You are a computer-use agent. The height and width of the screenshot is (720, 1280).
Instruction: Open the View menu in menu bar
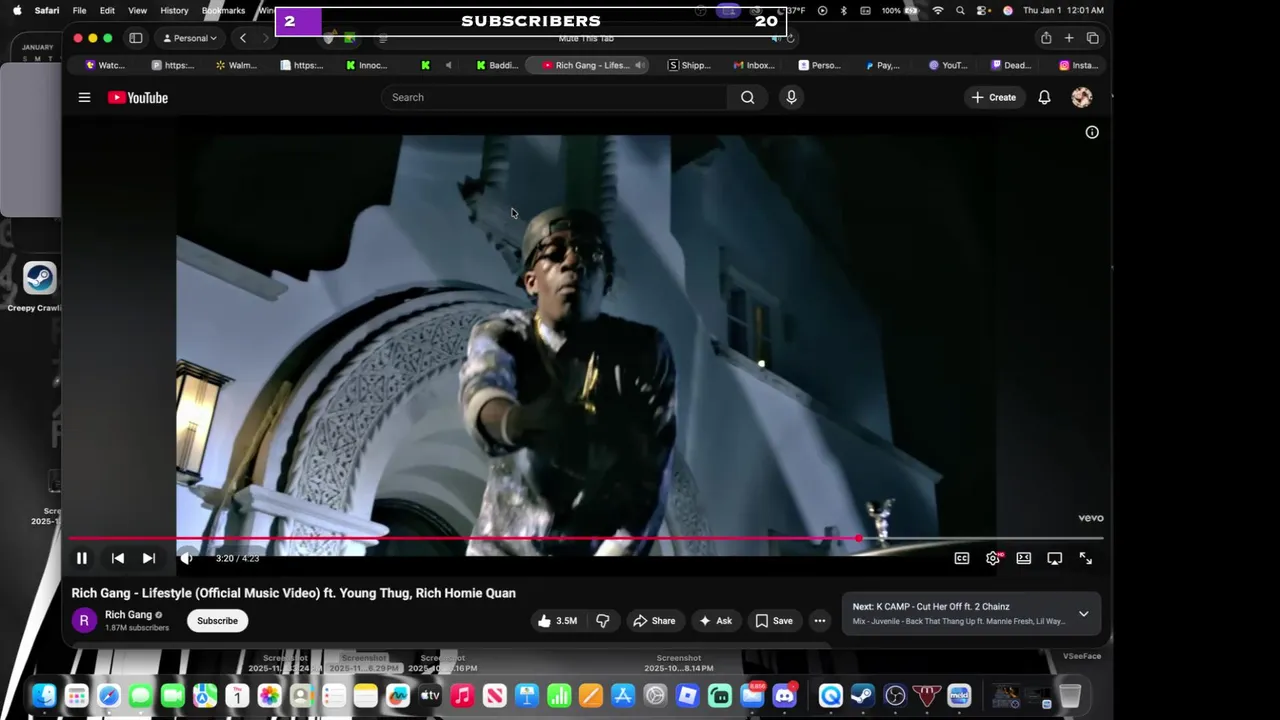[137, 10]
